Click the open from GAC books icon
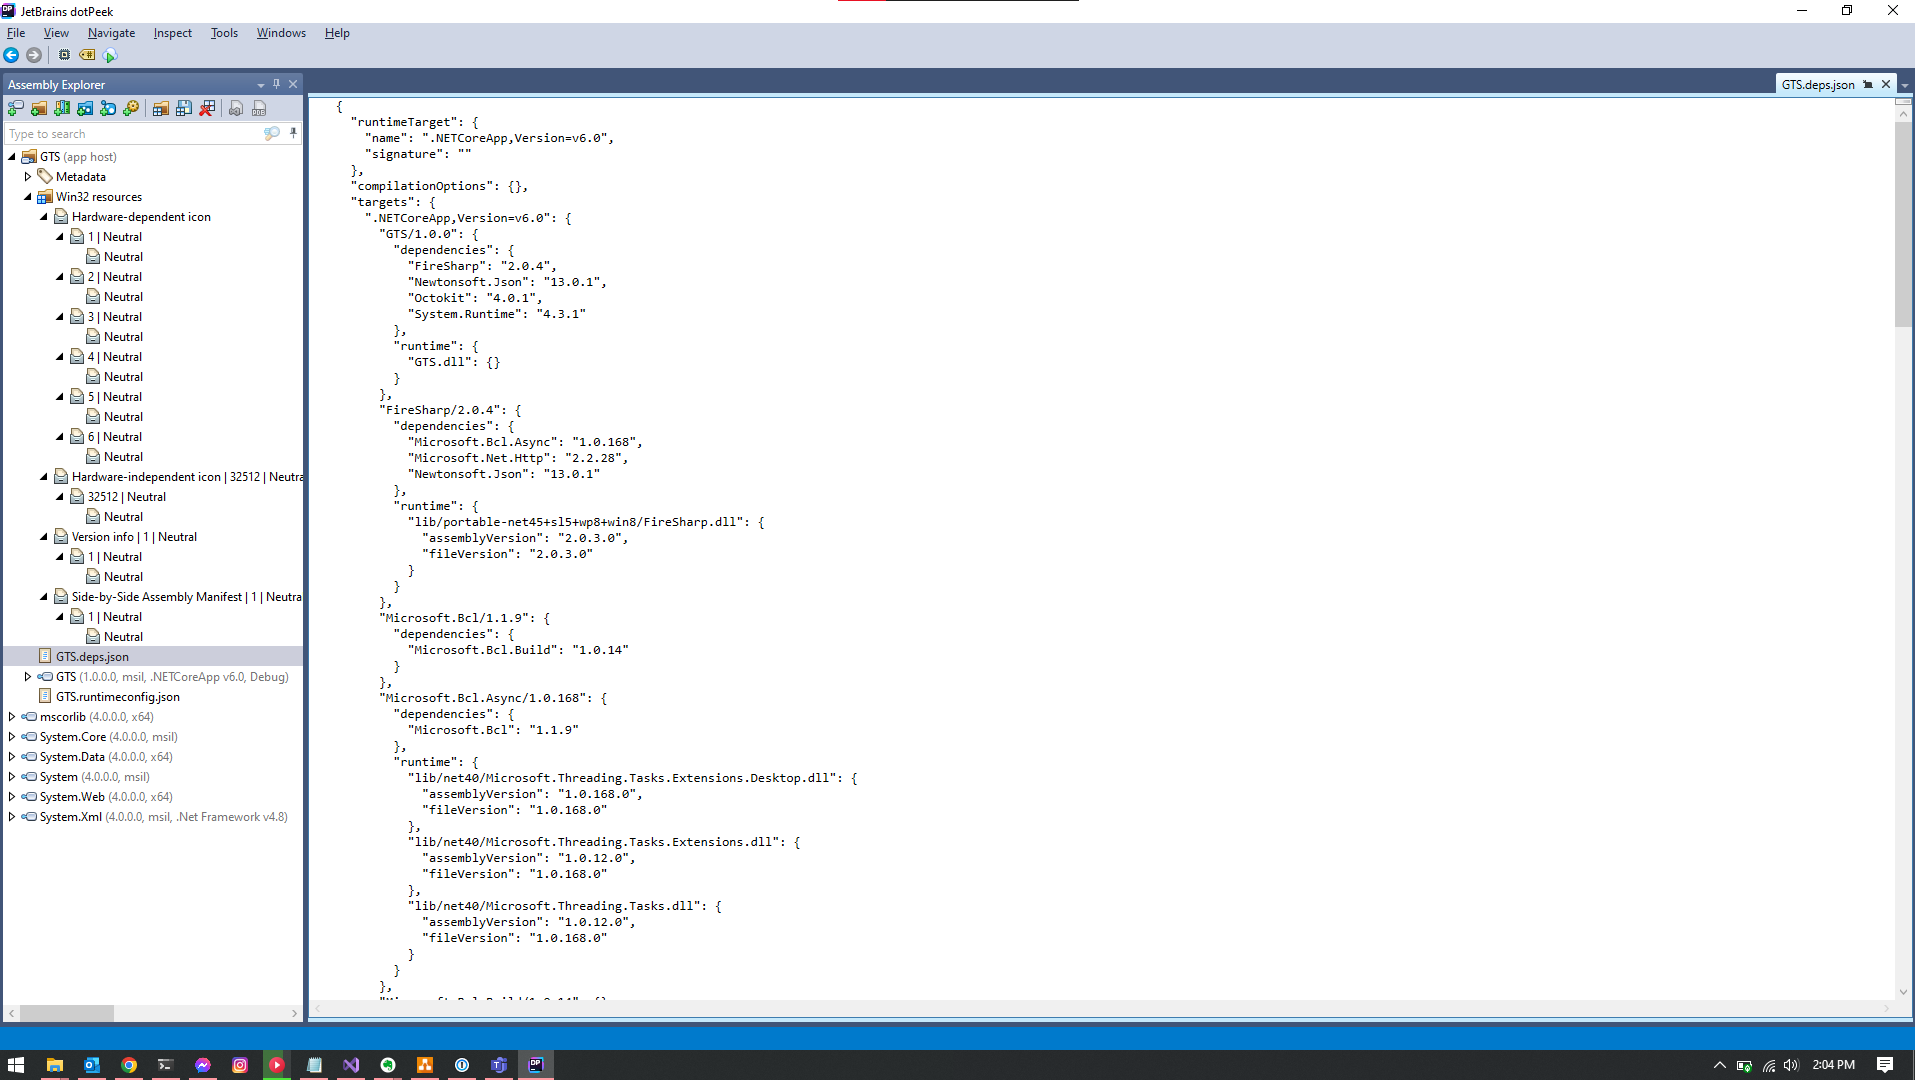 coord(62,108)
